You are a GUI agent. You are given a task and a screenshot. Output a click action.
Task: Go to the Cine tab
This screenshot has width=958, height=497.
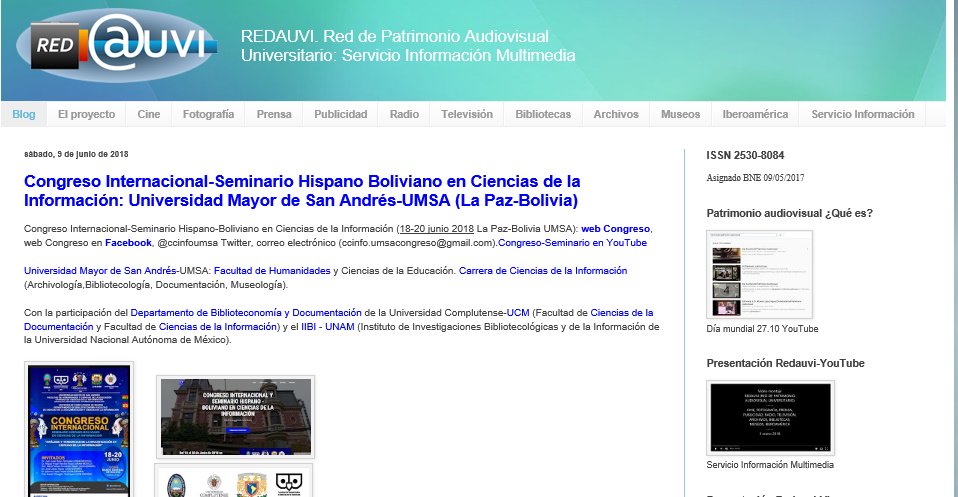148,114
